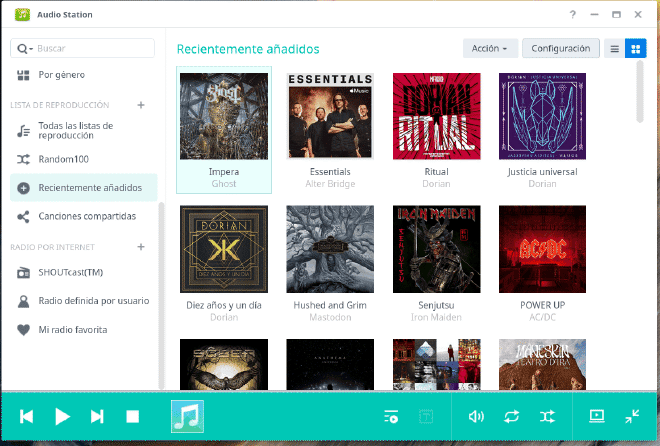Toggle shuffle mode in player bar
This screenshot has width=660, height=446.
547,417
